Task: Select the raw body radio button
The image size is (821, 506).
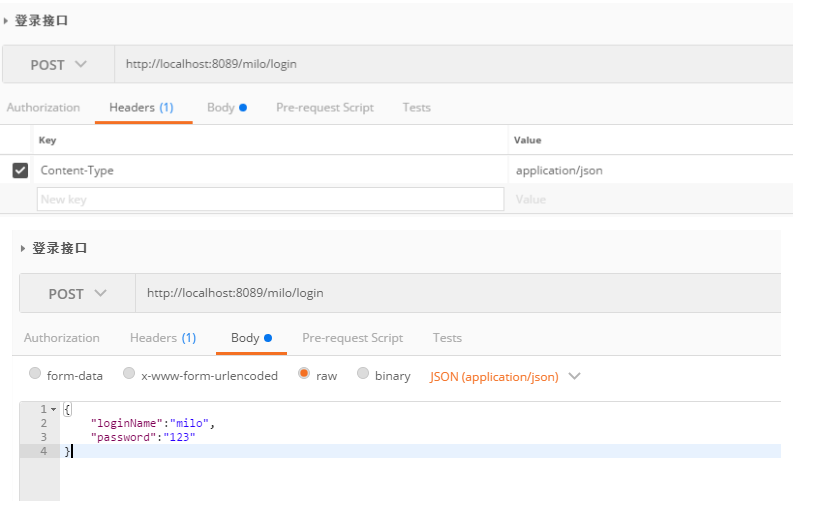Action: [304, 373]
